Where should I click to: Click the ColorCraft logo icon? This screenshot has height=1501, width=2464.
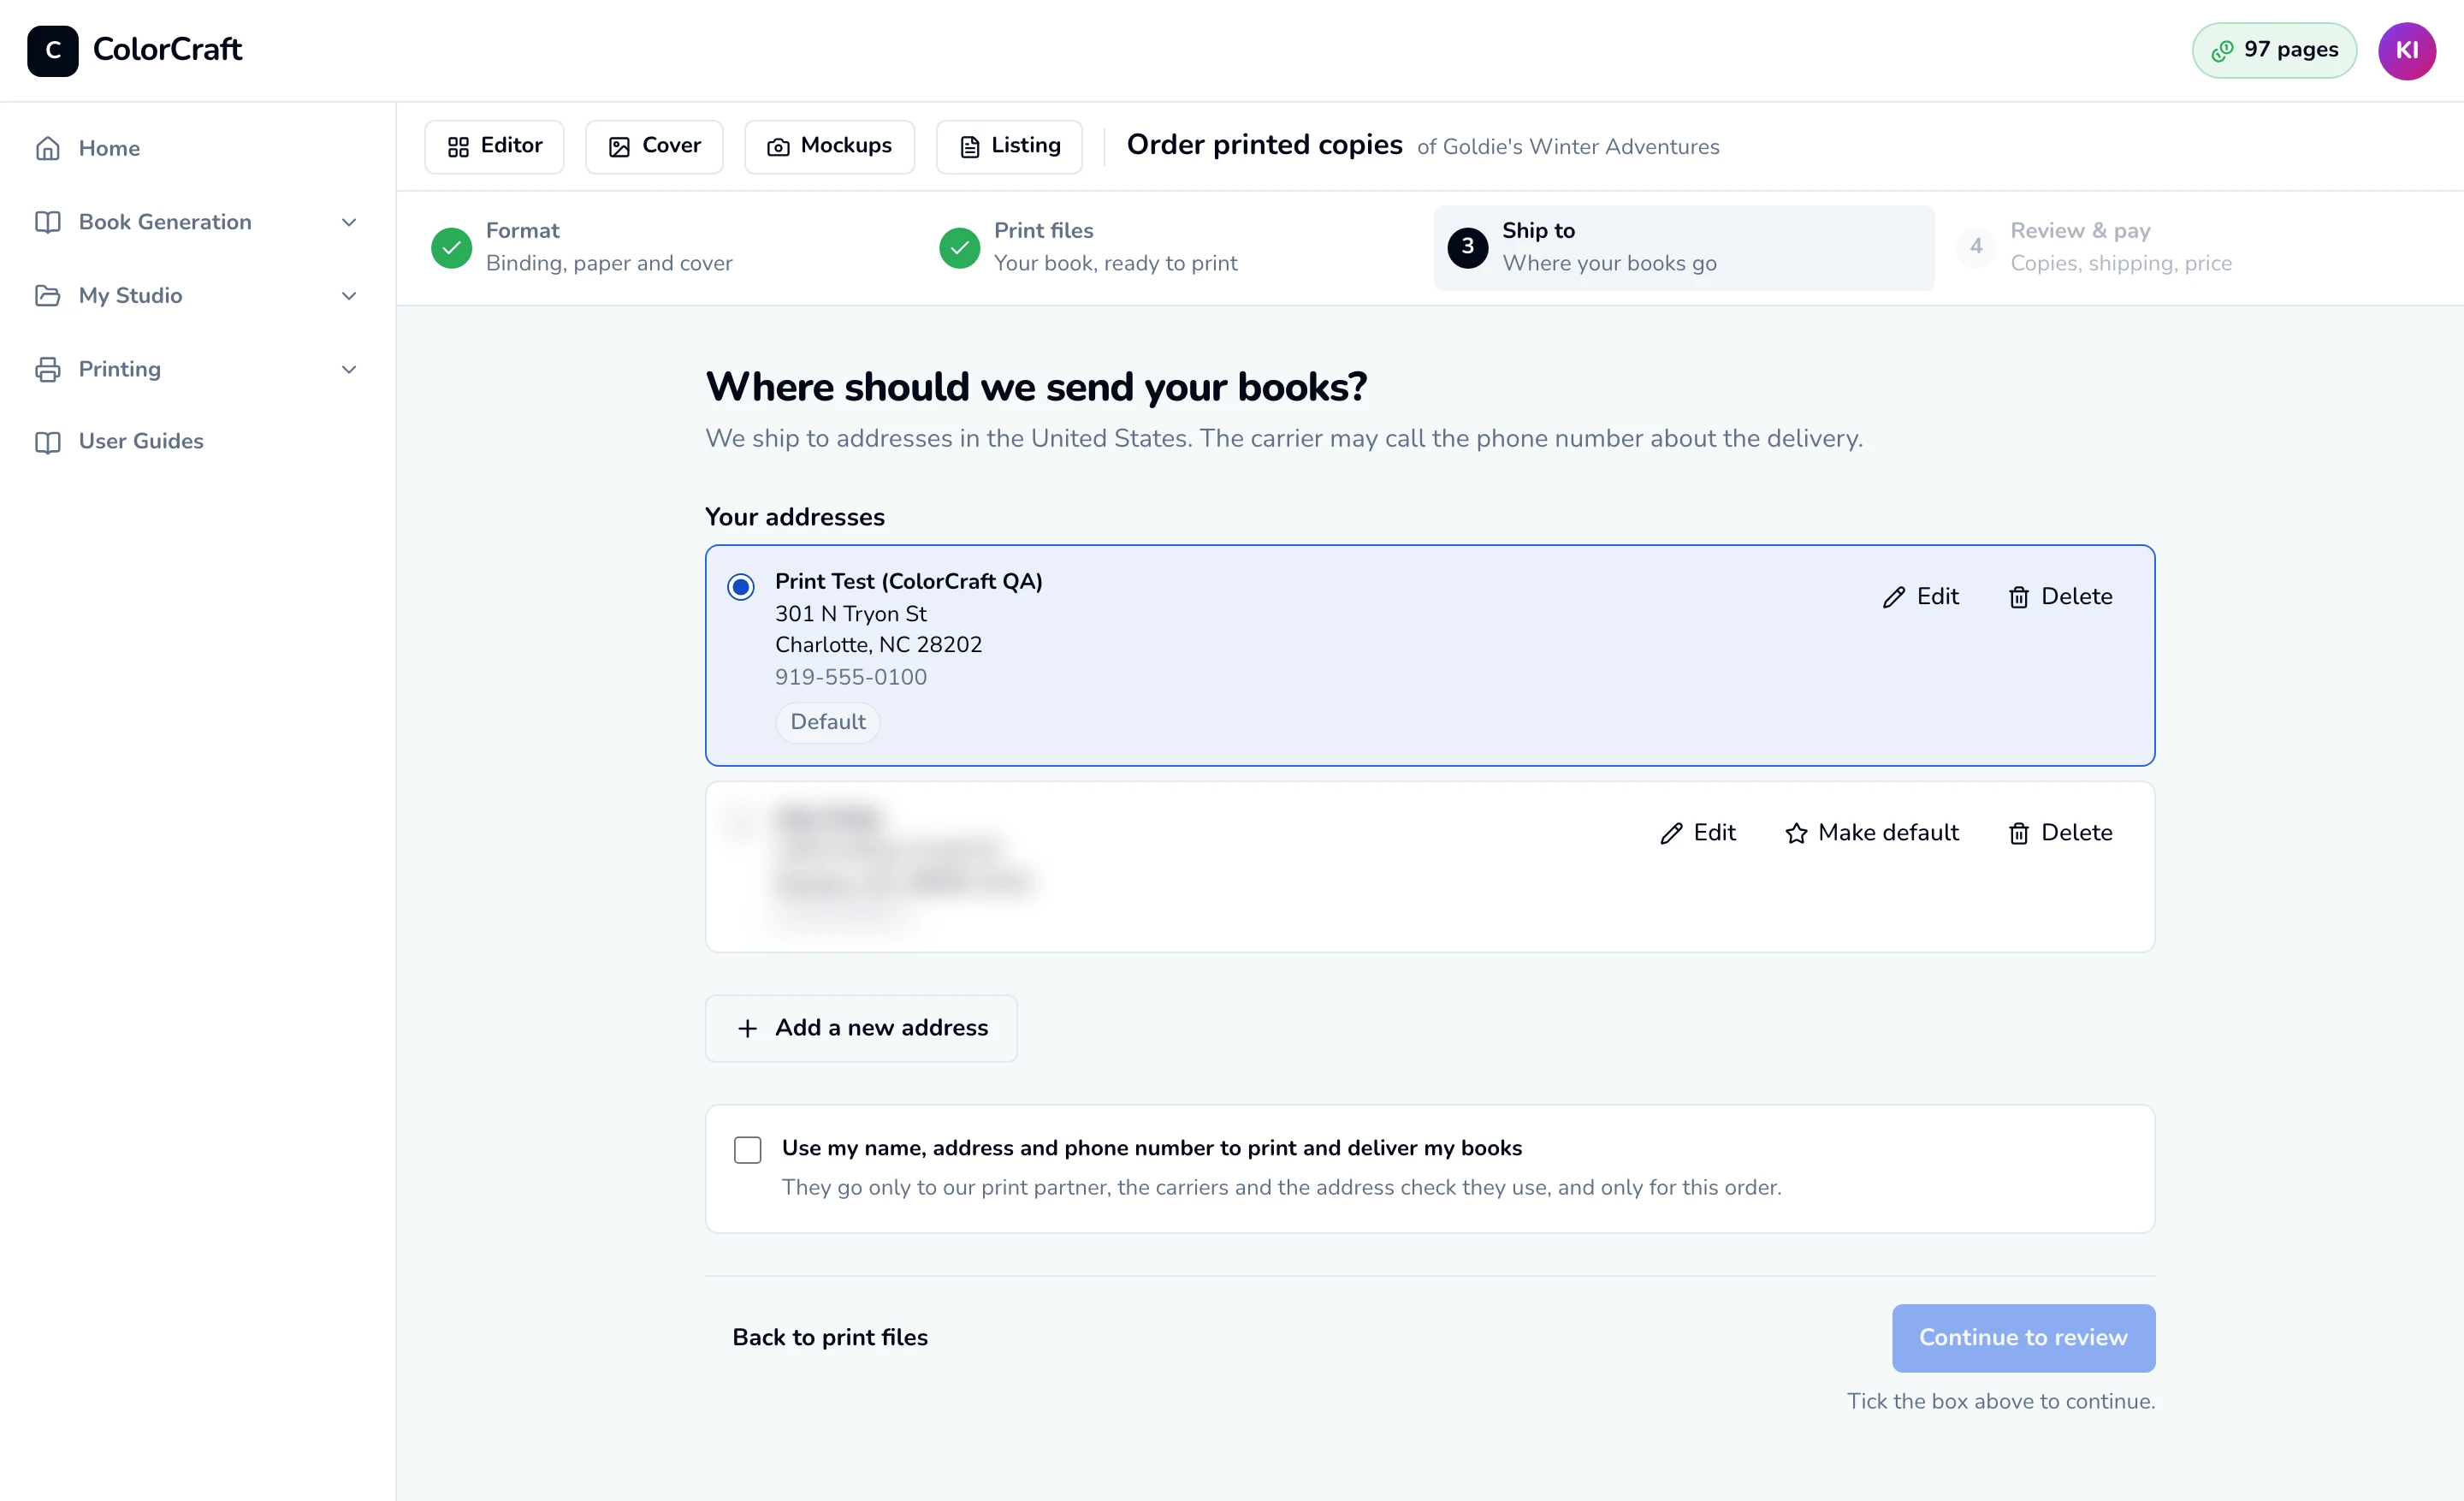tap(52, 50)
